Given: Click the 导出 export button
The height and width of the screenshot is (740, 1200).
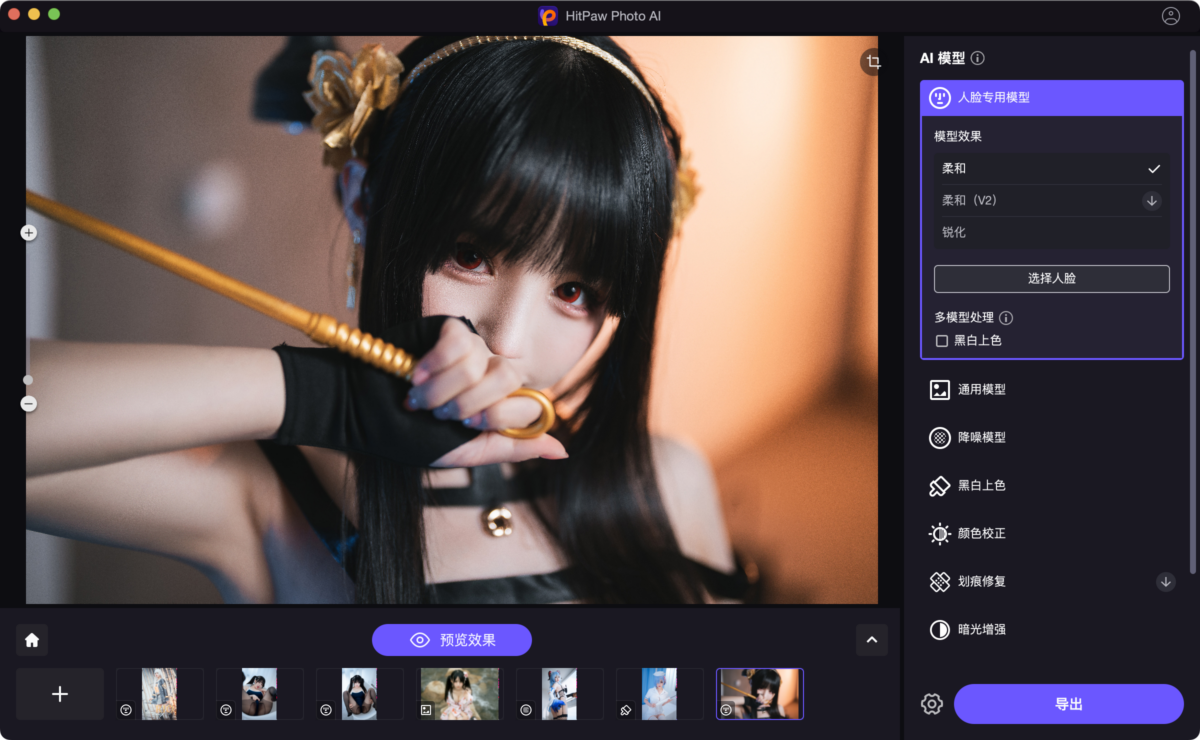Looking at the screenshot, I should pos(1069,704).
